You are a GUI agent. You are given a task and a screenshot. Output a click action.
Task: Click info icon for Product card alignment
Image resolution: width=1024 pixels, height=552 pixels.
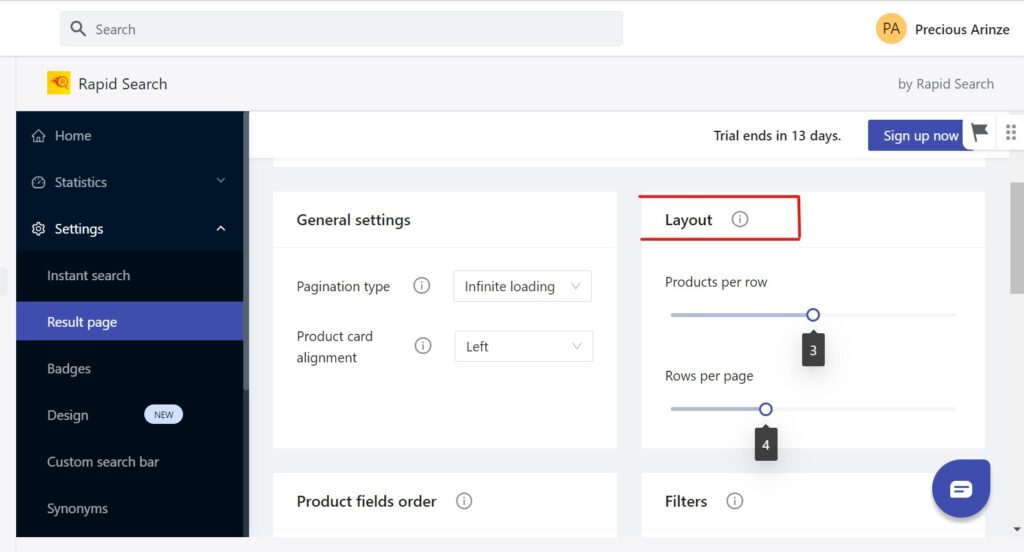[423, 346]
